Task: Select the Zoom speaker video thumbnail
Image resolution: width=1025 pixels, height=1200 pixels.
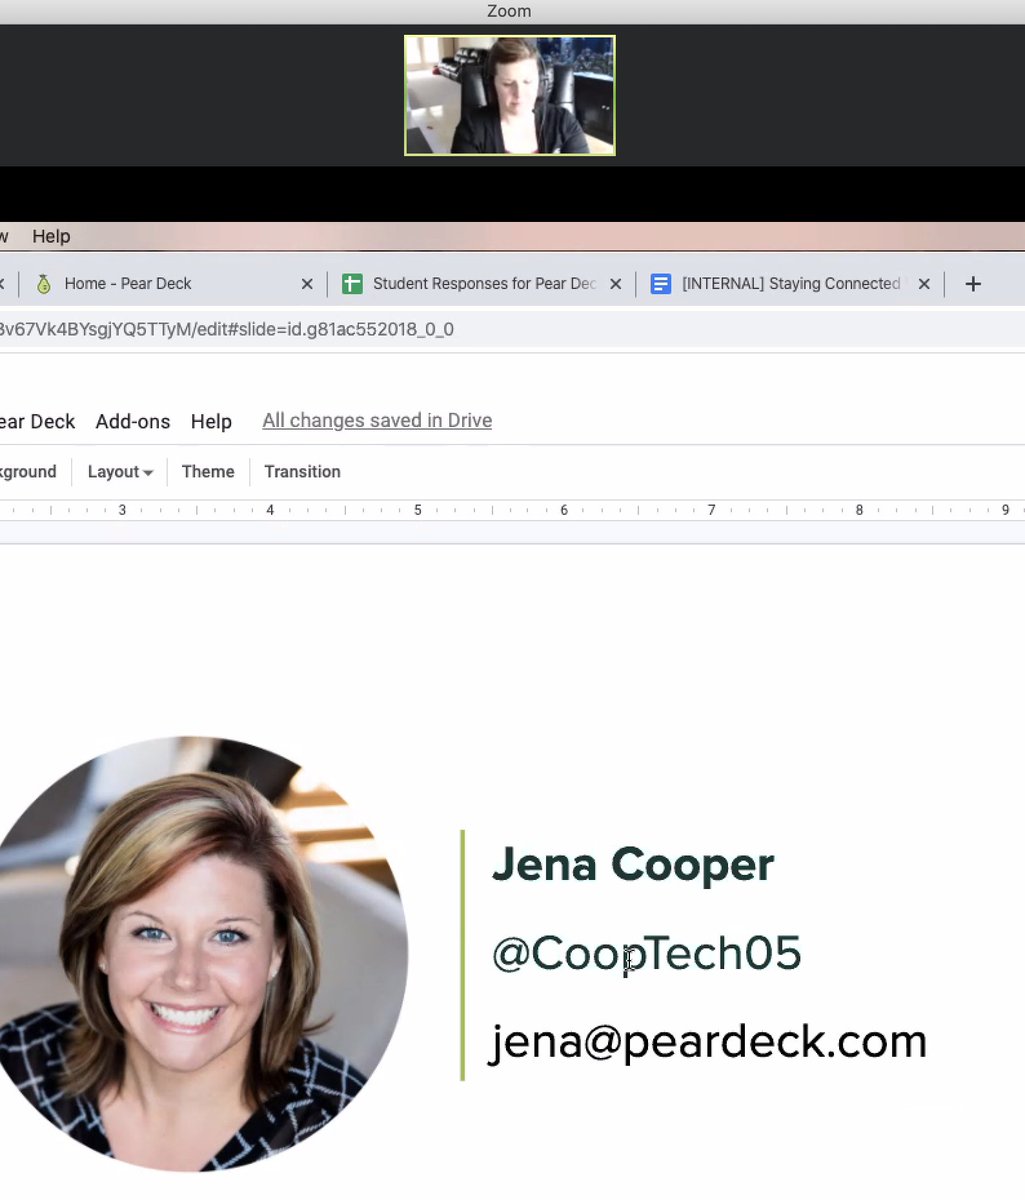Action: [x=510, y=96]
